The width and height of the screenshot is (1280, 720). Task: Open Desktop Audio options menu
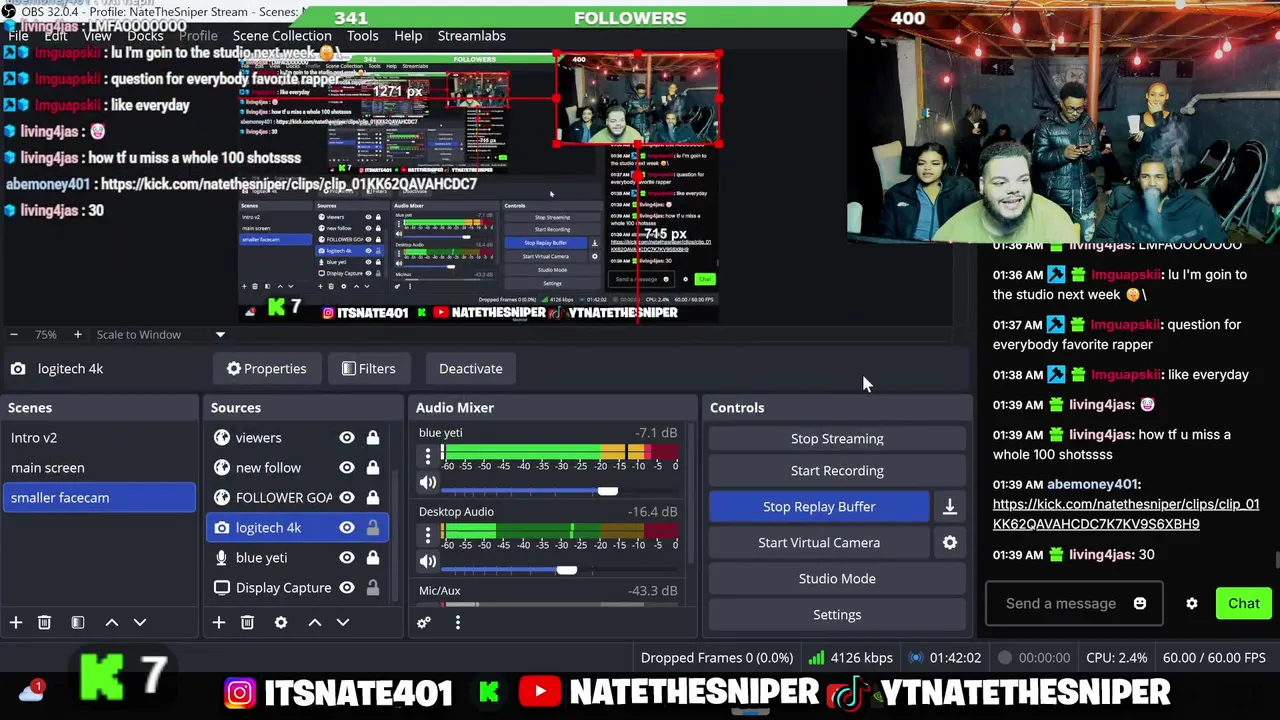428,534
